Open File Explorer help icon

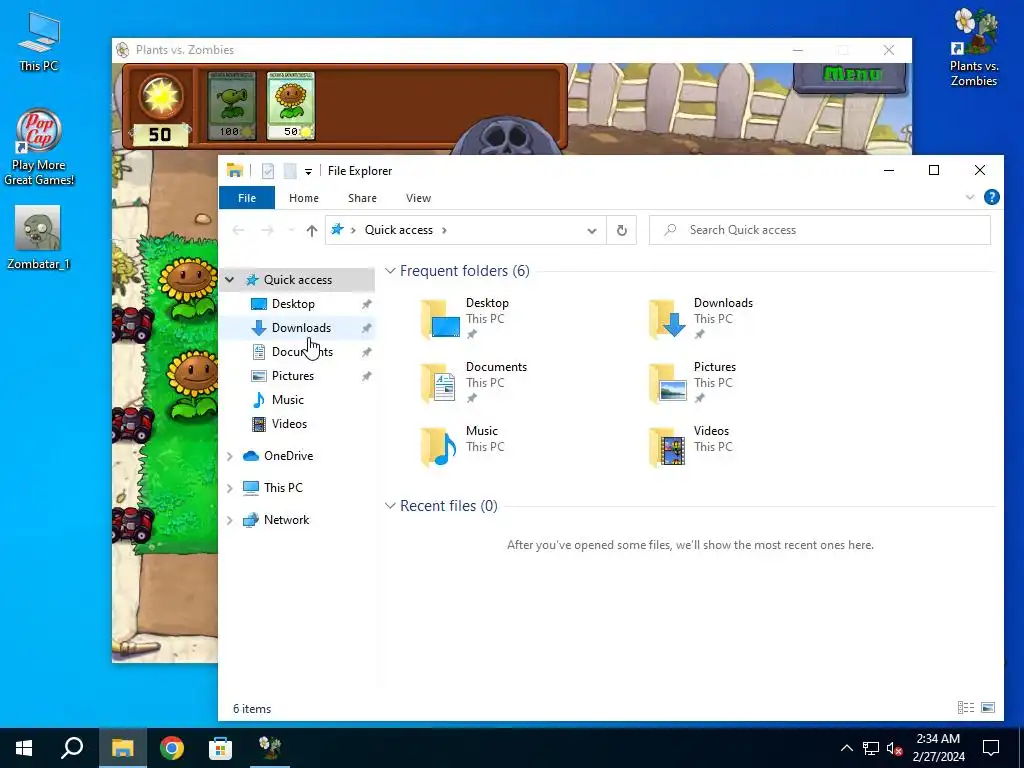point(991,197)
